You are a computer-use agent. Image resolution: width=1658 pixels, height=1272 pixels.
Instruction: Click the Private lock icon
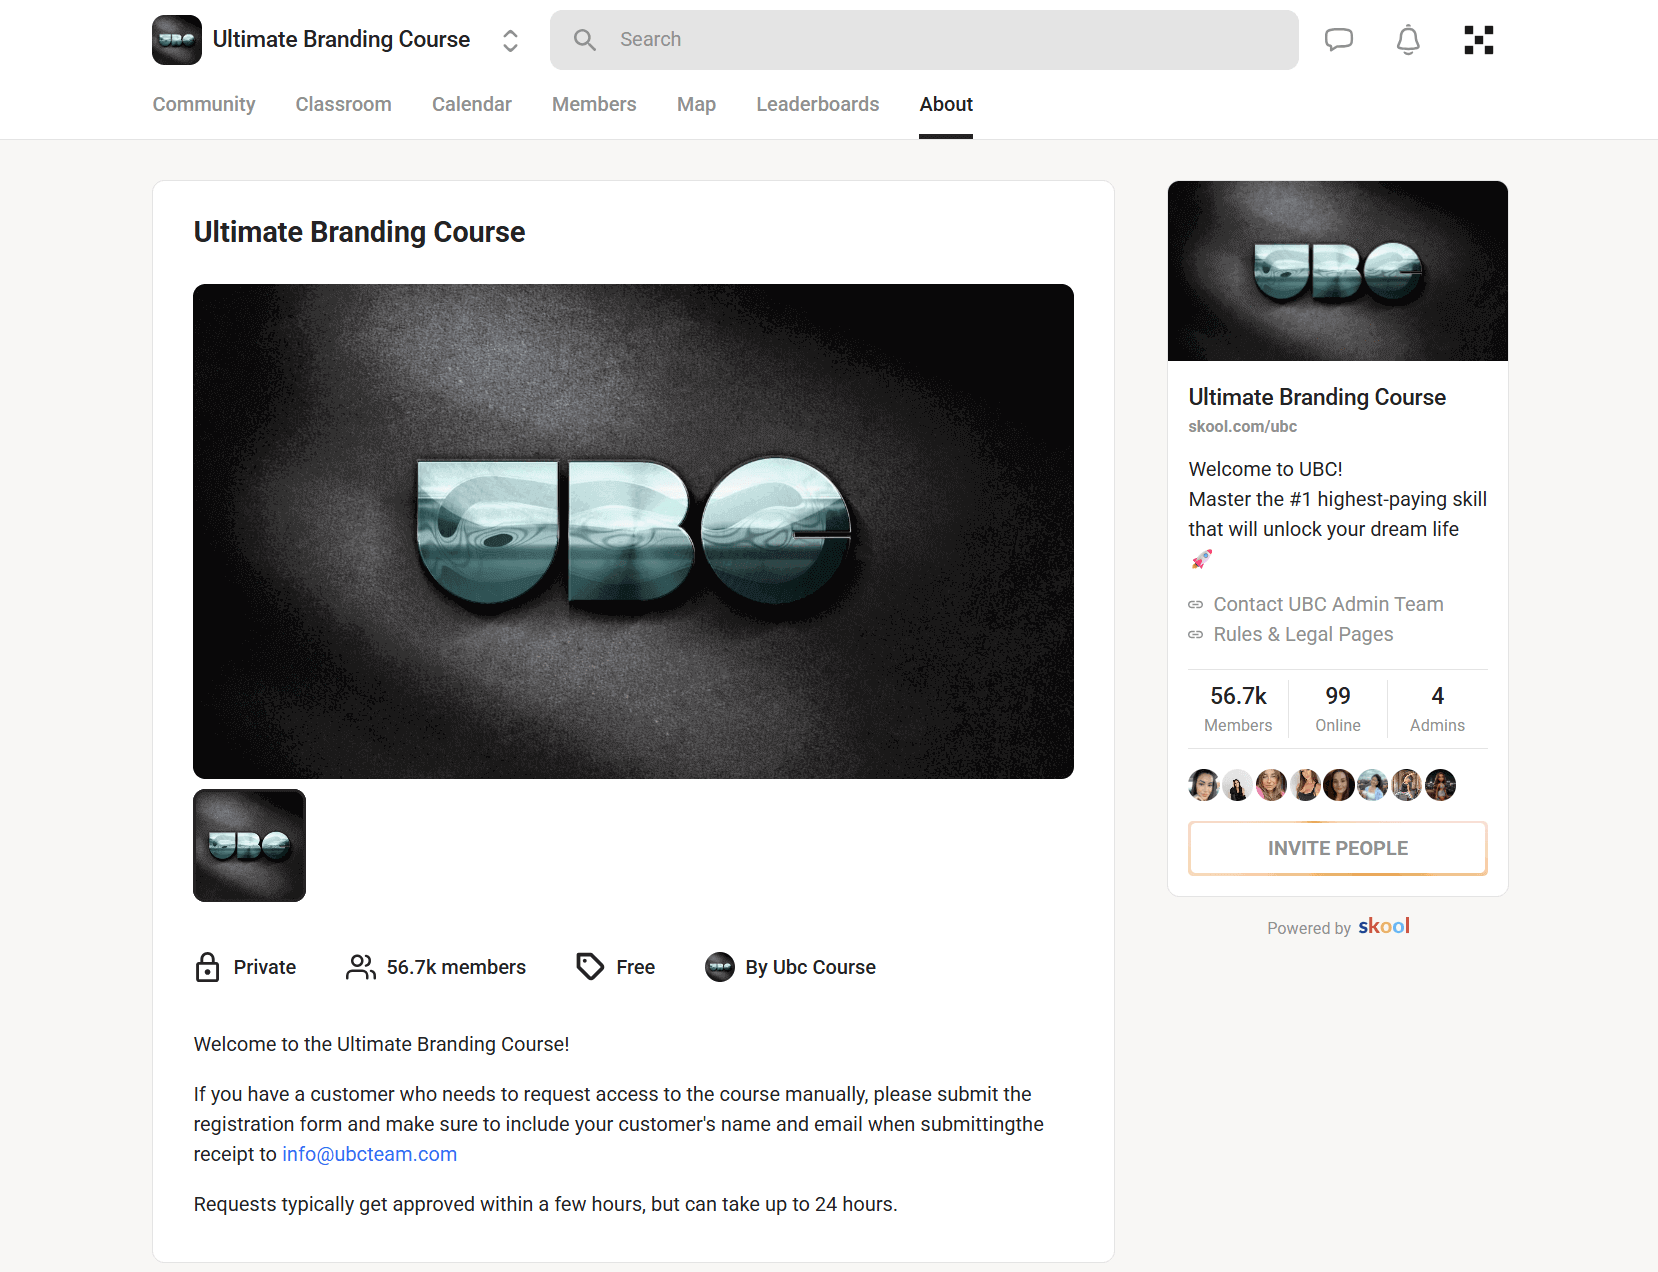(x=207, y=967)
